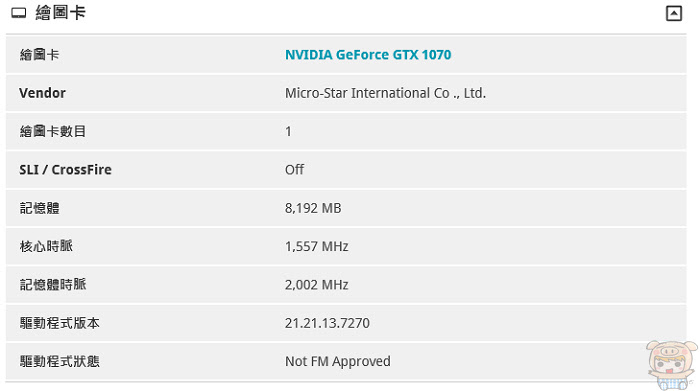Select the 8,192 MB memory value
Image resolution: width=700 pixels, height=391 pixels.
click(313, 208)
